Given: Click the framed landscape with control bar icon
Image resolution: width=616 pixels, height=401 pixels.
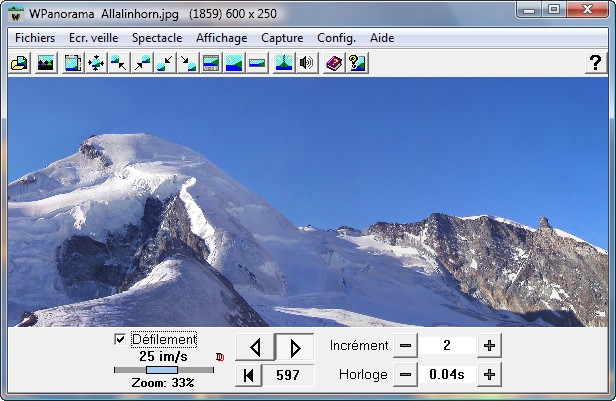Looking at the screenshot, I should [211, 63].
